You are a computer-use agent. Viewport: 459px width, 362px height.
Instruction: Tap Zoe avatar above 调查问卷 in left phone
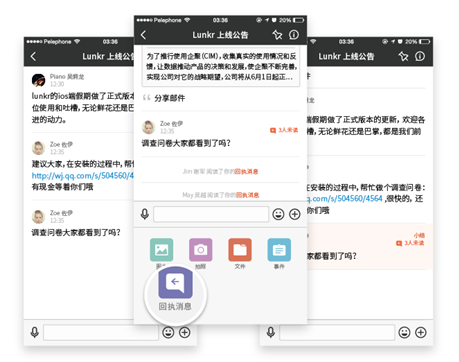38,217
